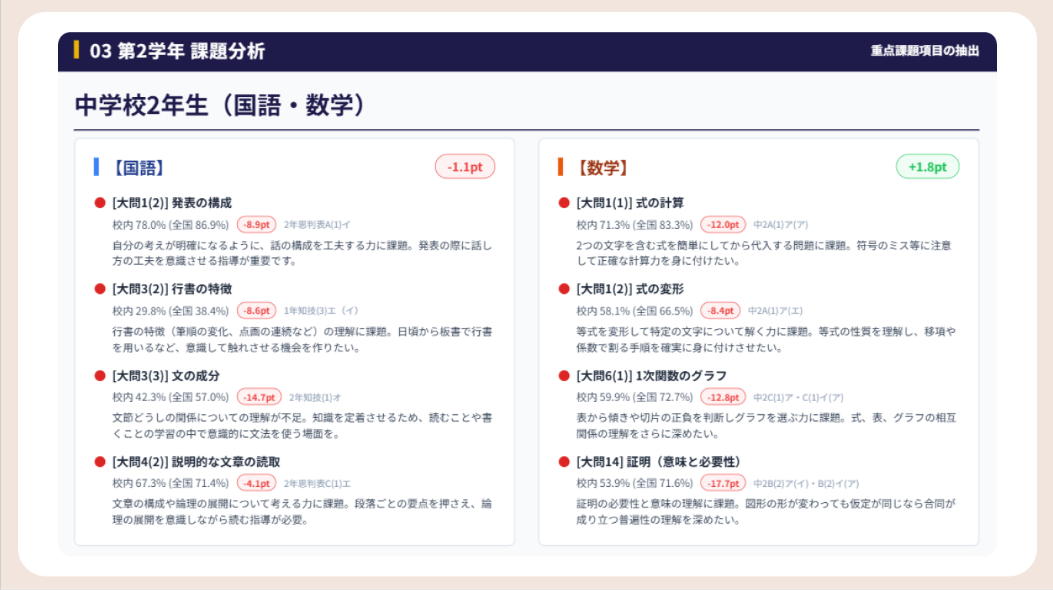Select item title [大問14] 証明（意味と必要性）
The image size is (1053, 590).
658,462
